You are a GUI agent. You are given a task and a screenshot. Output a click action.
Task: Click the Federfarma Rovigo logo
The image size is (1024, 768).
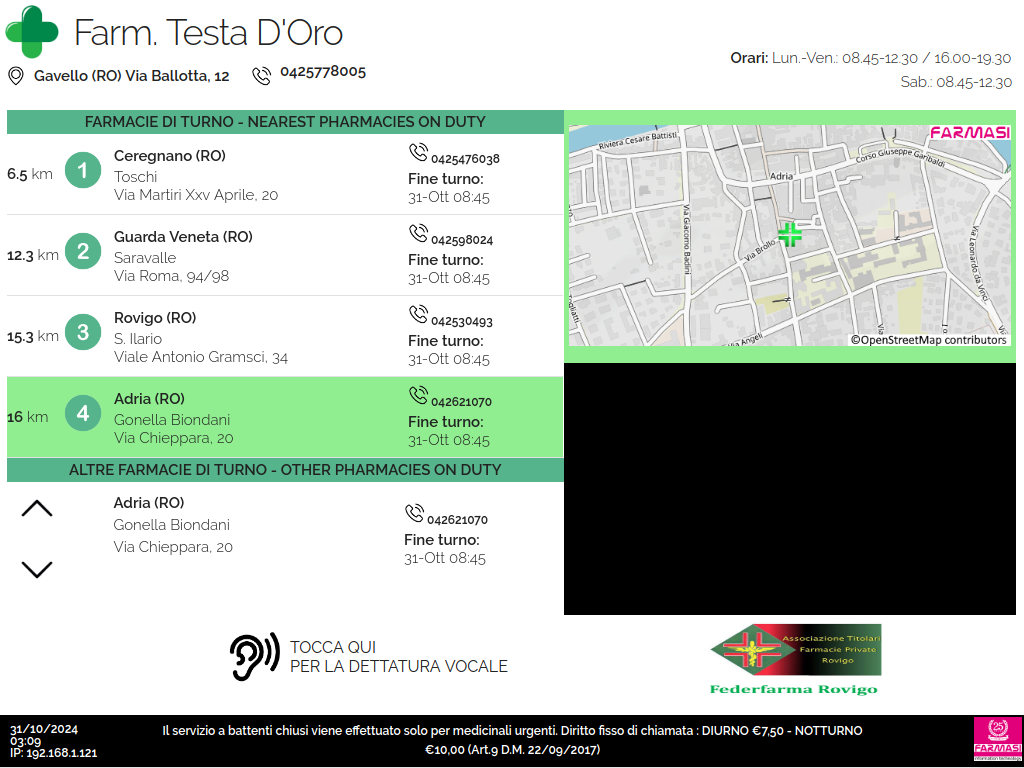(795, 659)
